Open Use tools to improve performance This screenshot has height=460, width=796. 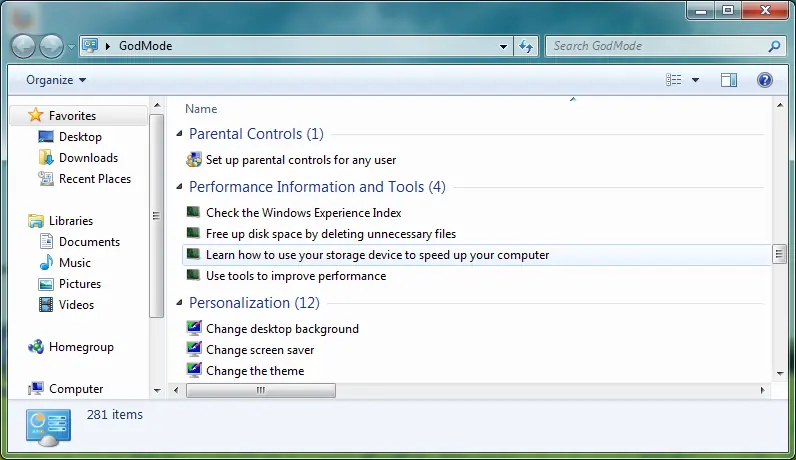point(296,276)
